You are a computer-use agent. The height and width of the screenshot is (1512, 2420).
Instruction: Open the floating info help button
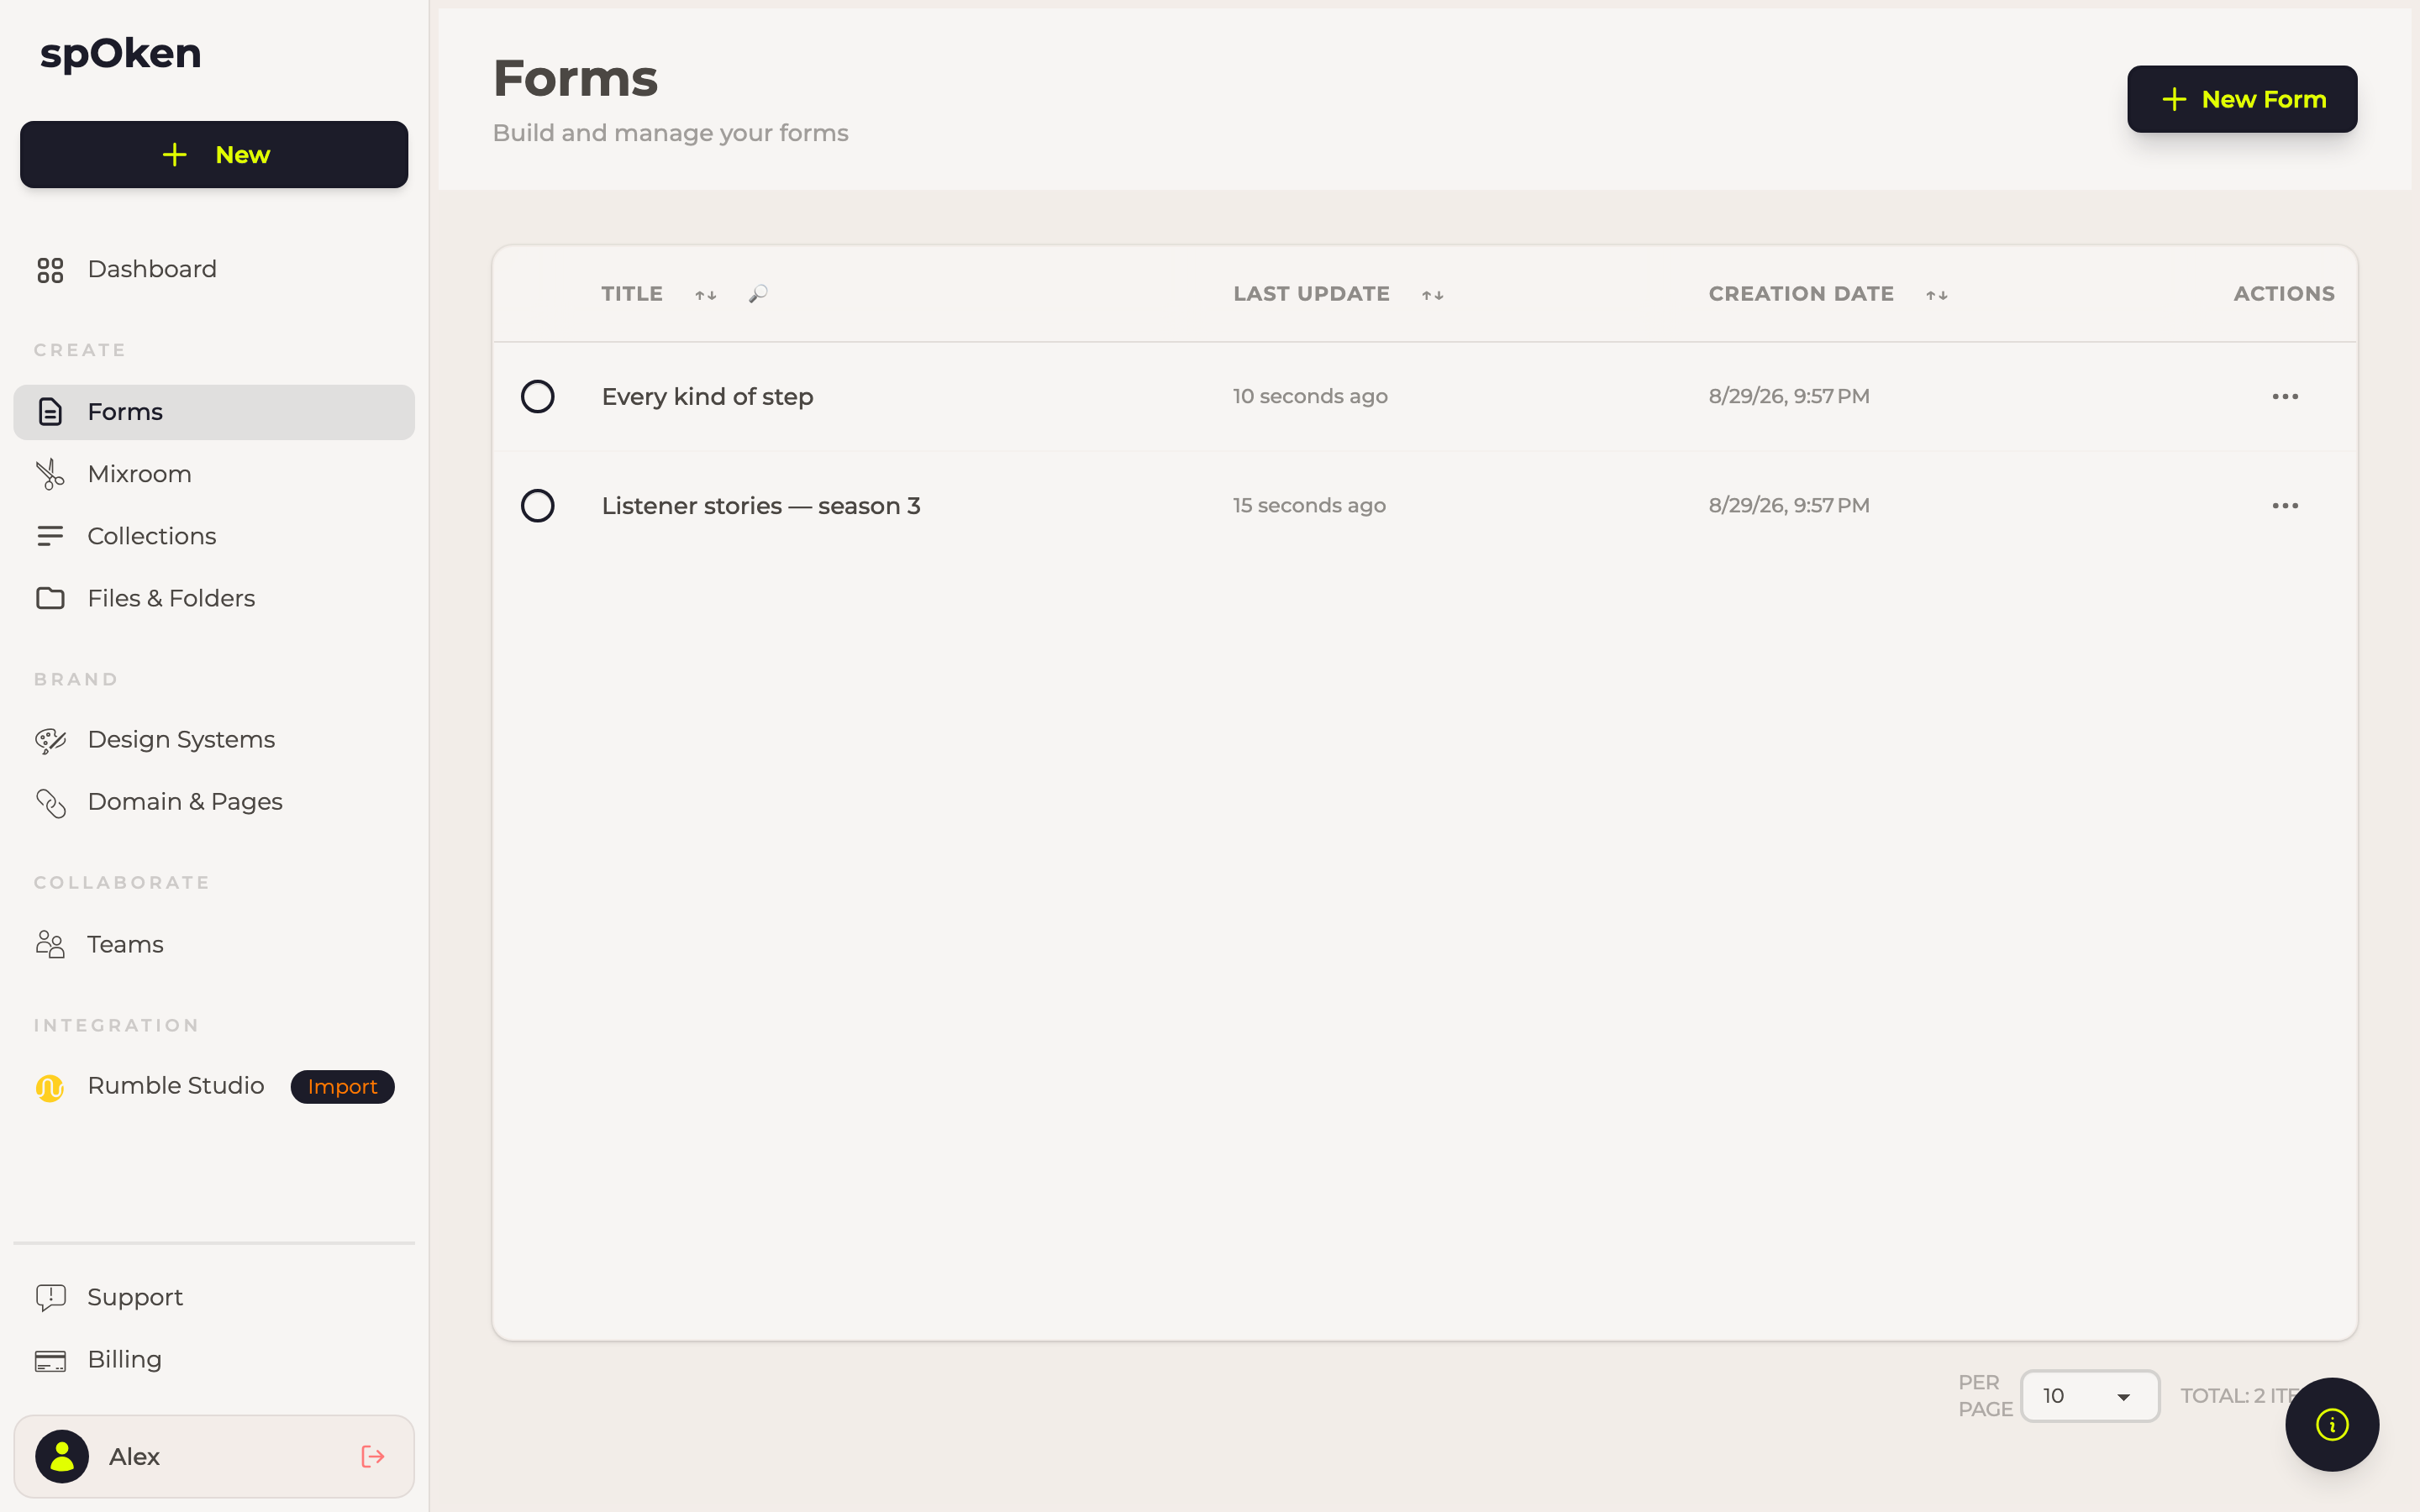(2332, 1424)
